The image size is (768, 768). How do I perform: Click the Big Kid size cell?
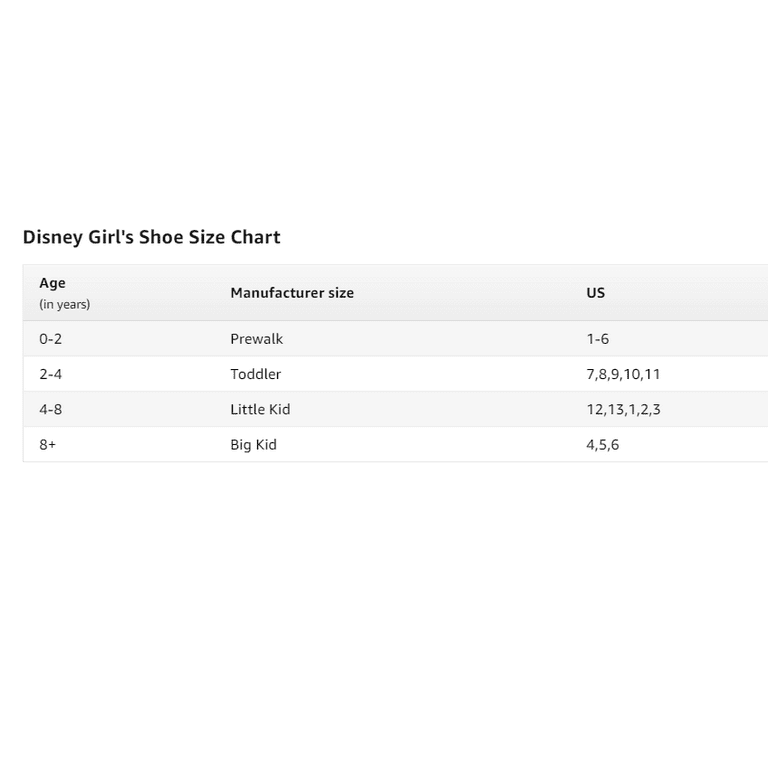(x=253, y=445)
